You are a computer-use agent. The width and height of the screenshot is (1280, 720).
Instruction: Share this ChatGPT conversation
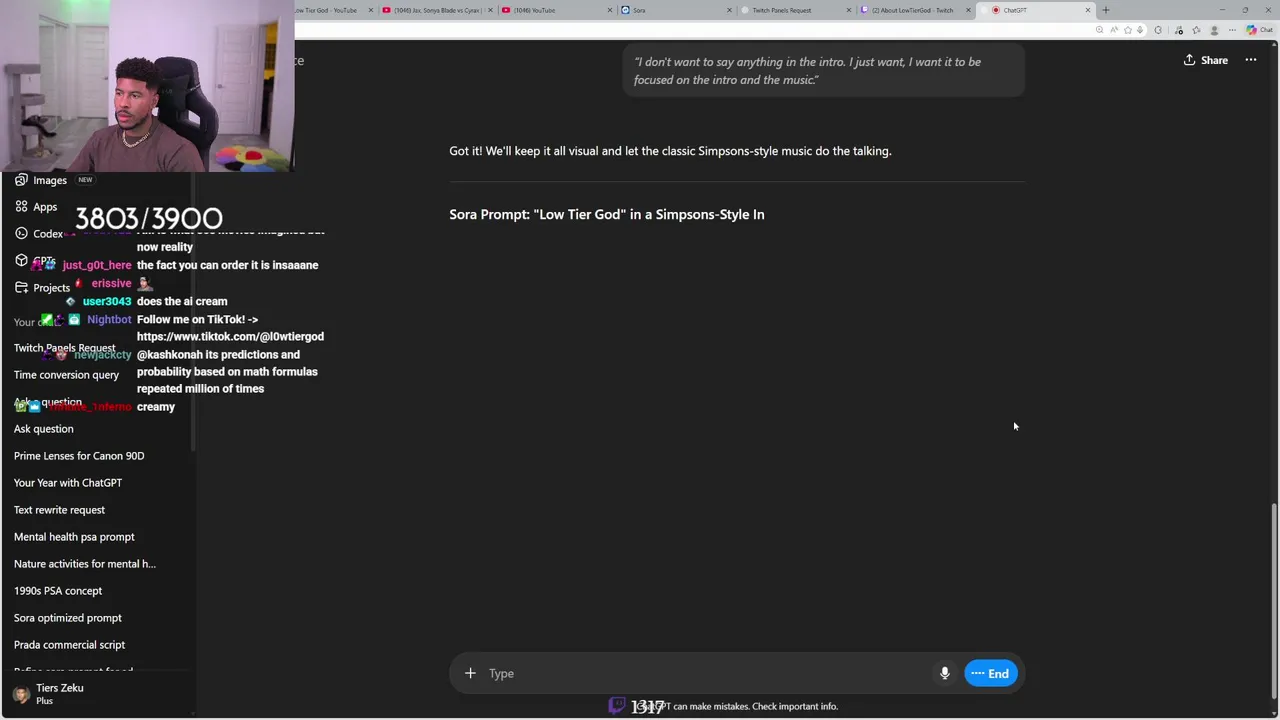(1205, 60)
